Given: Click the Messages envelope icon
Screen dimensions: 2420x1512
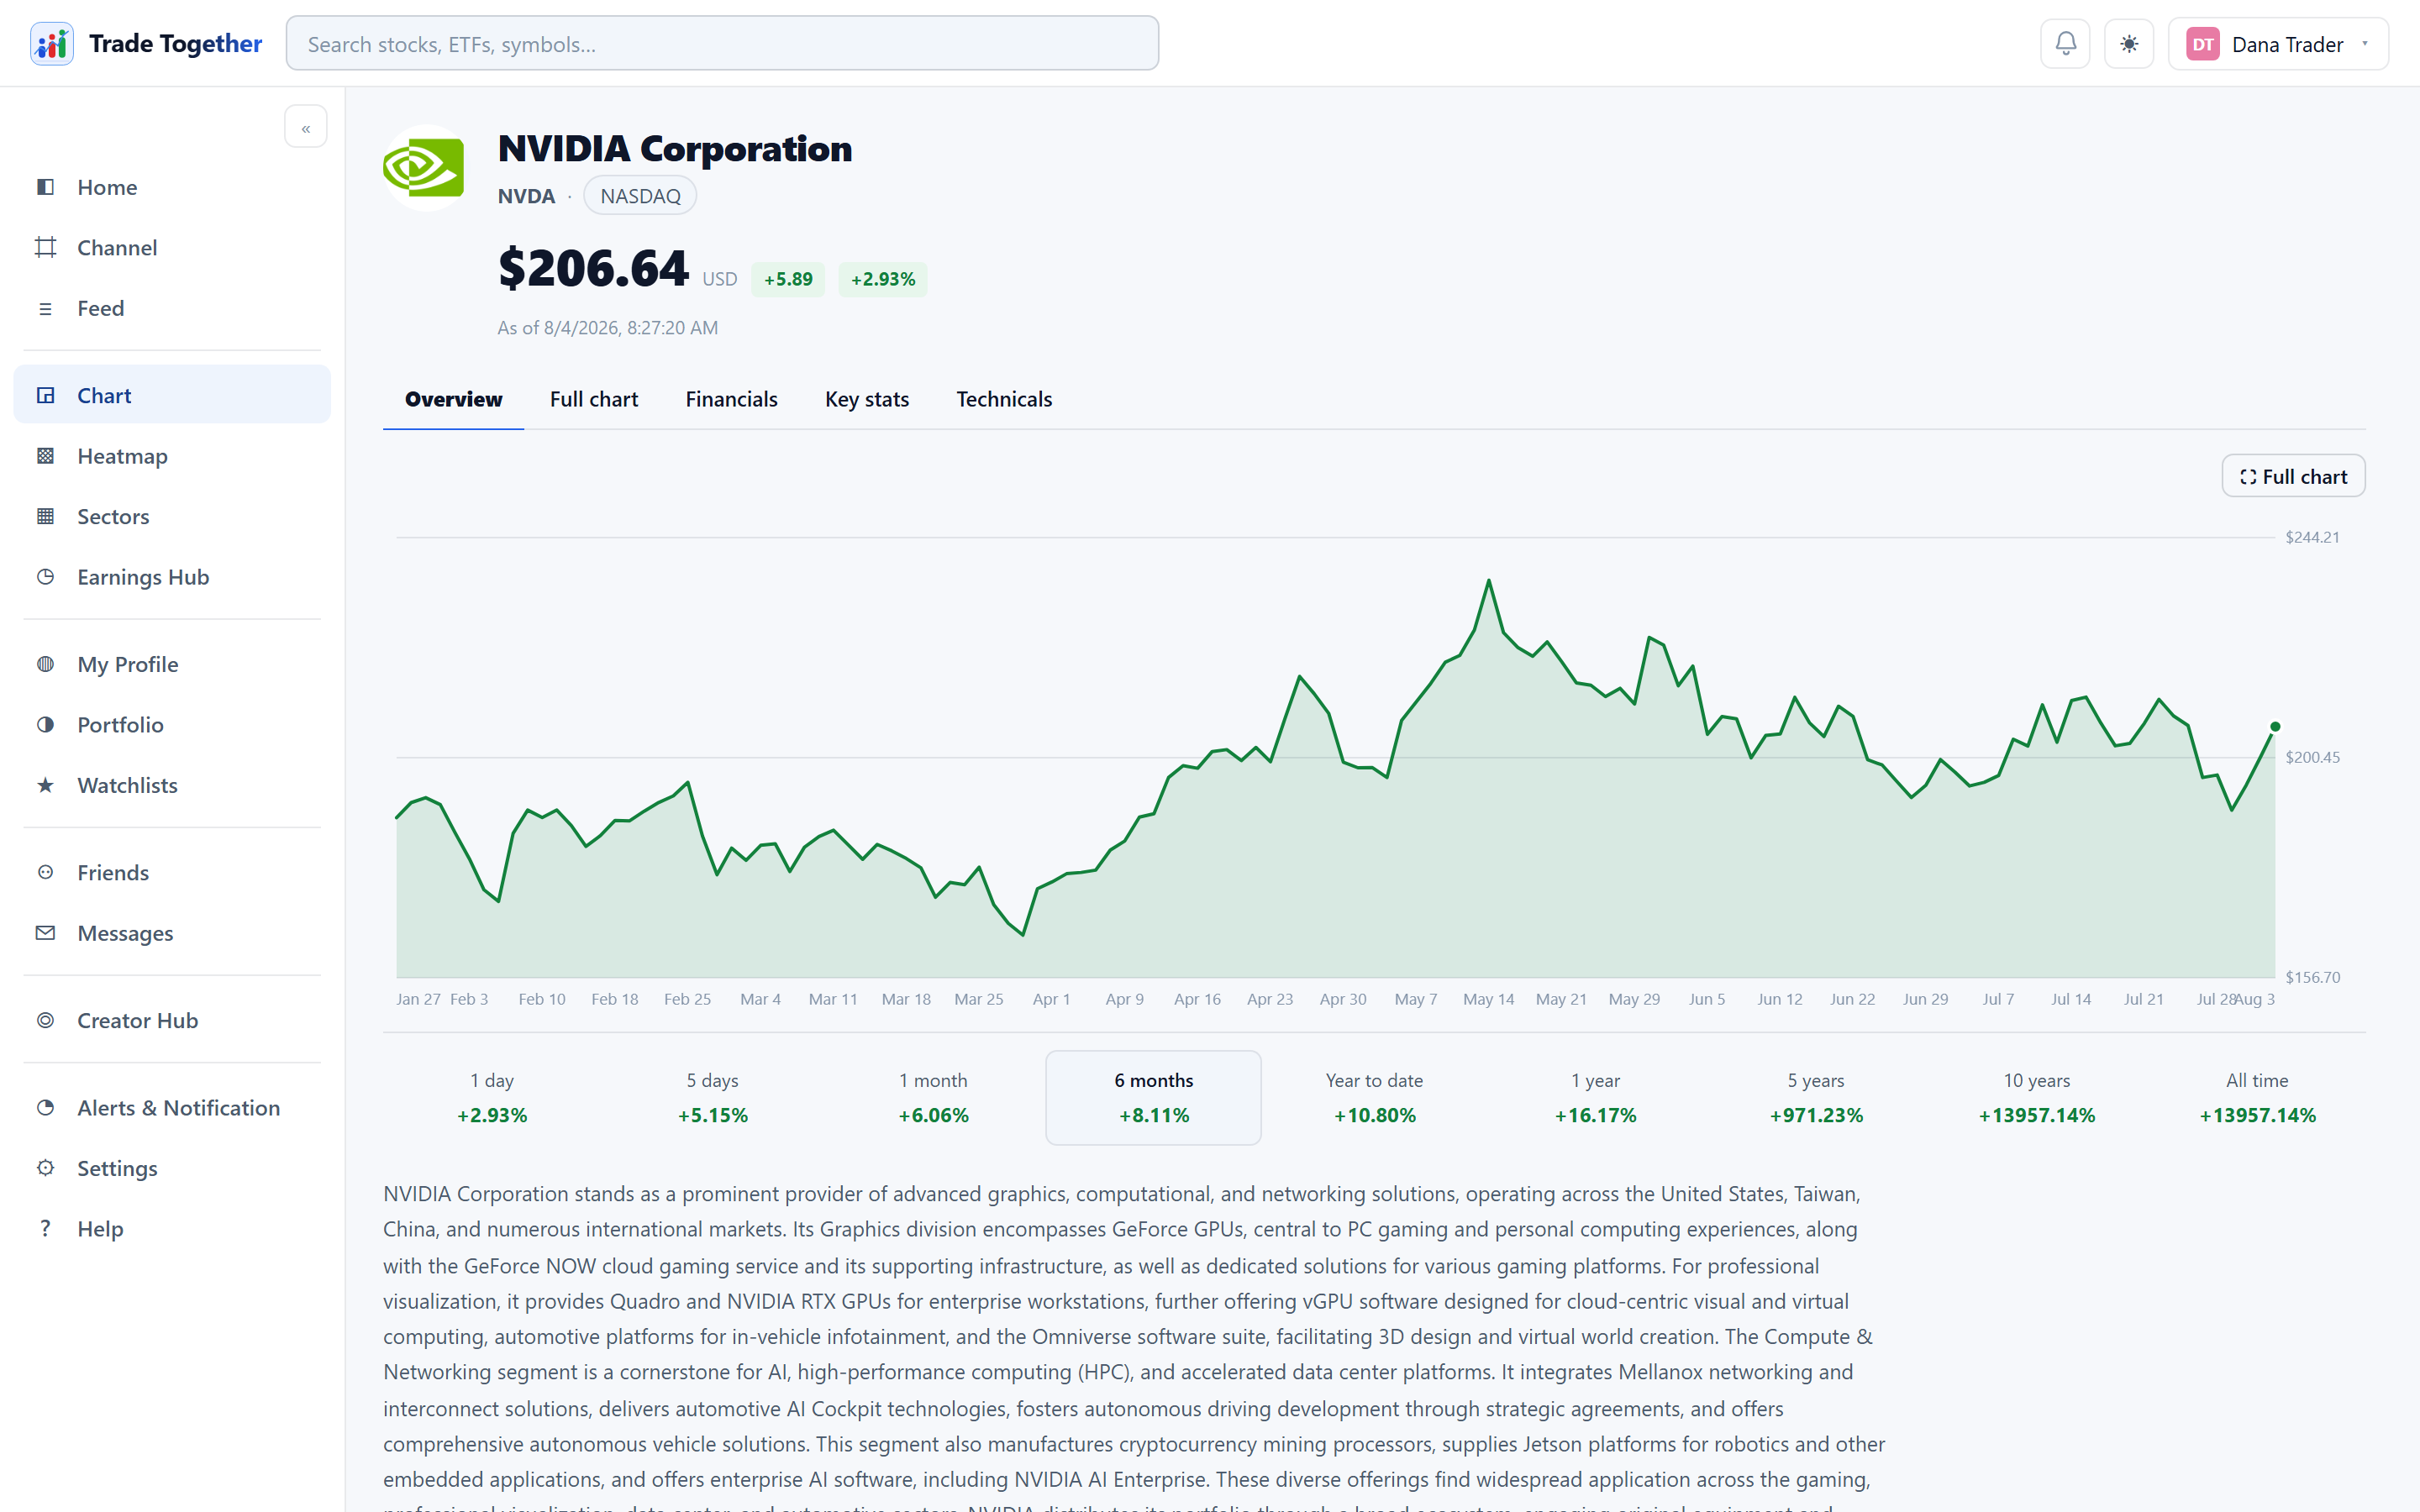Looking at the screenshot, I should pos(45,933).
